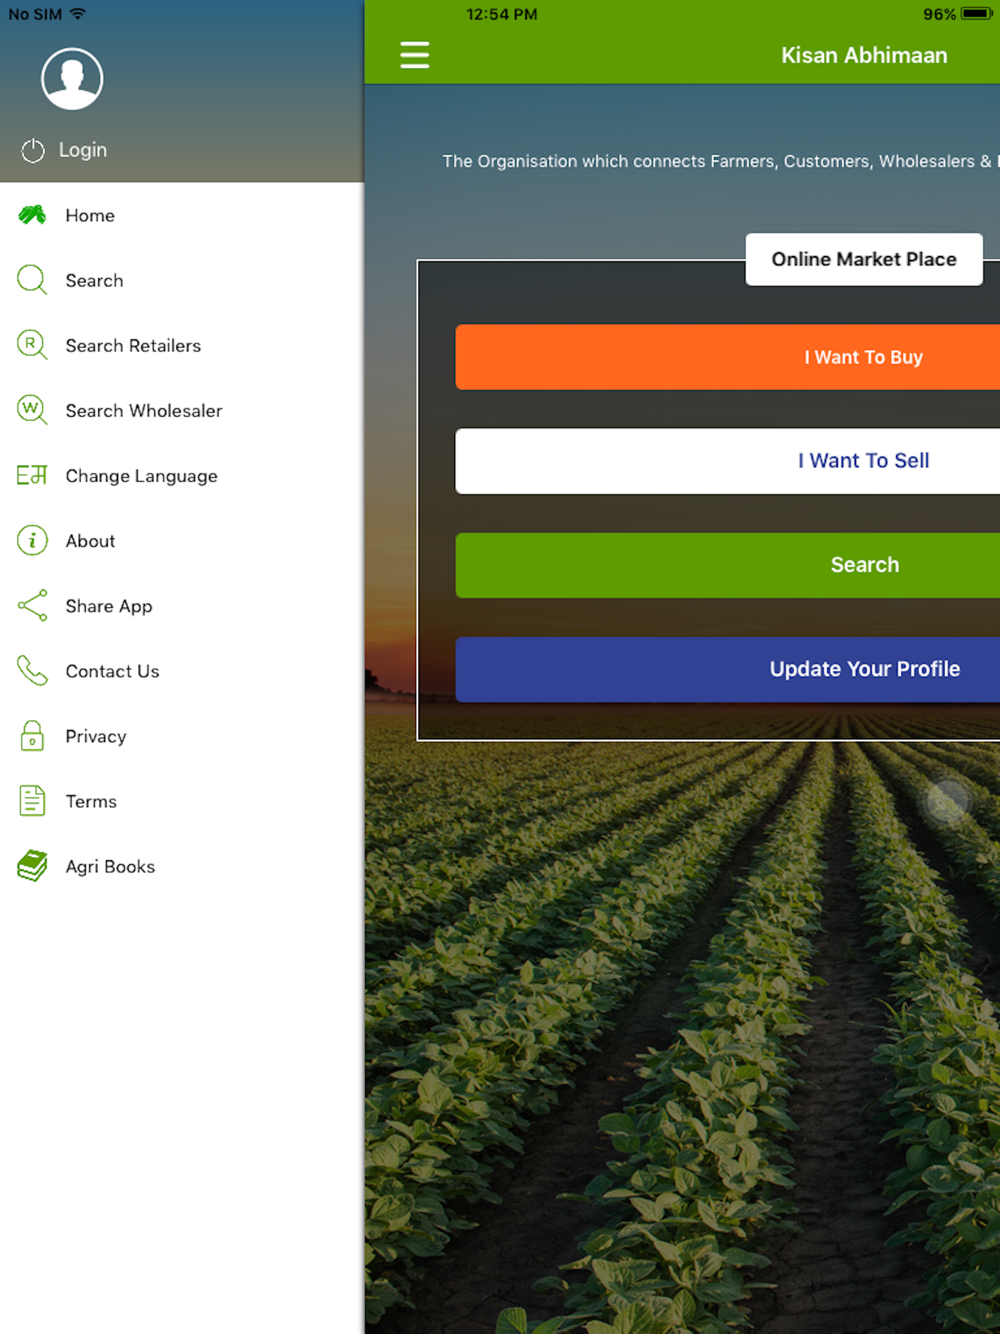
Task: Click the Privacy lock icon
Action: [32, 735]
